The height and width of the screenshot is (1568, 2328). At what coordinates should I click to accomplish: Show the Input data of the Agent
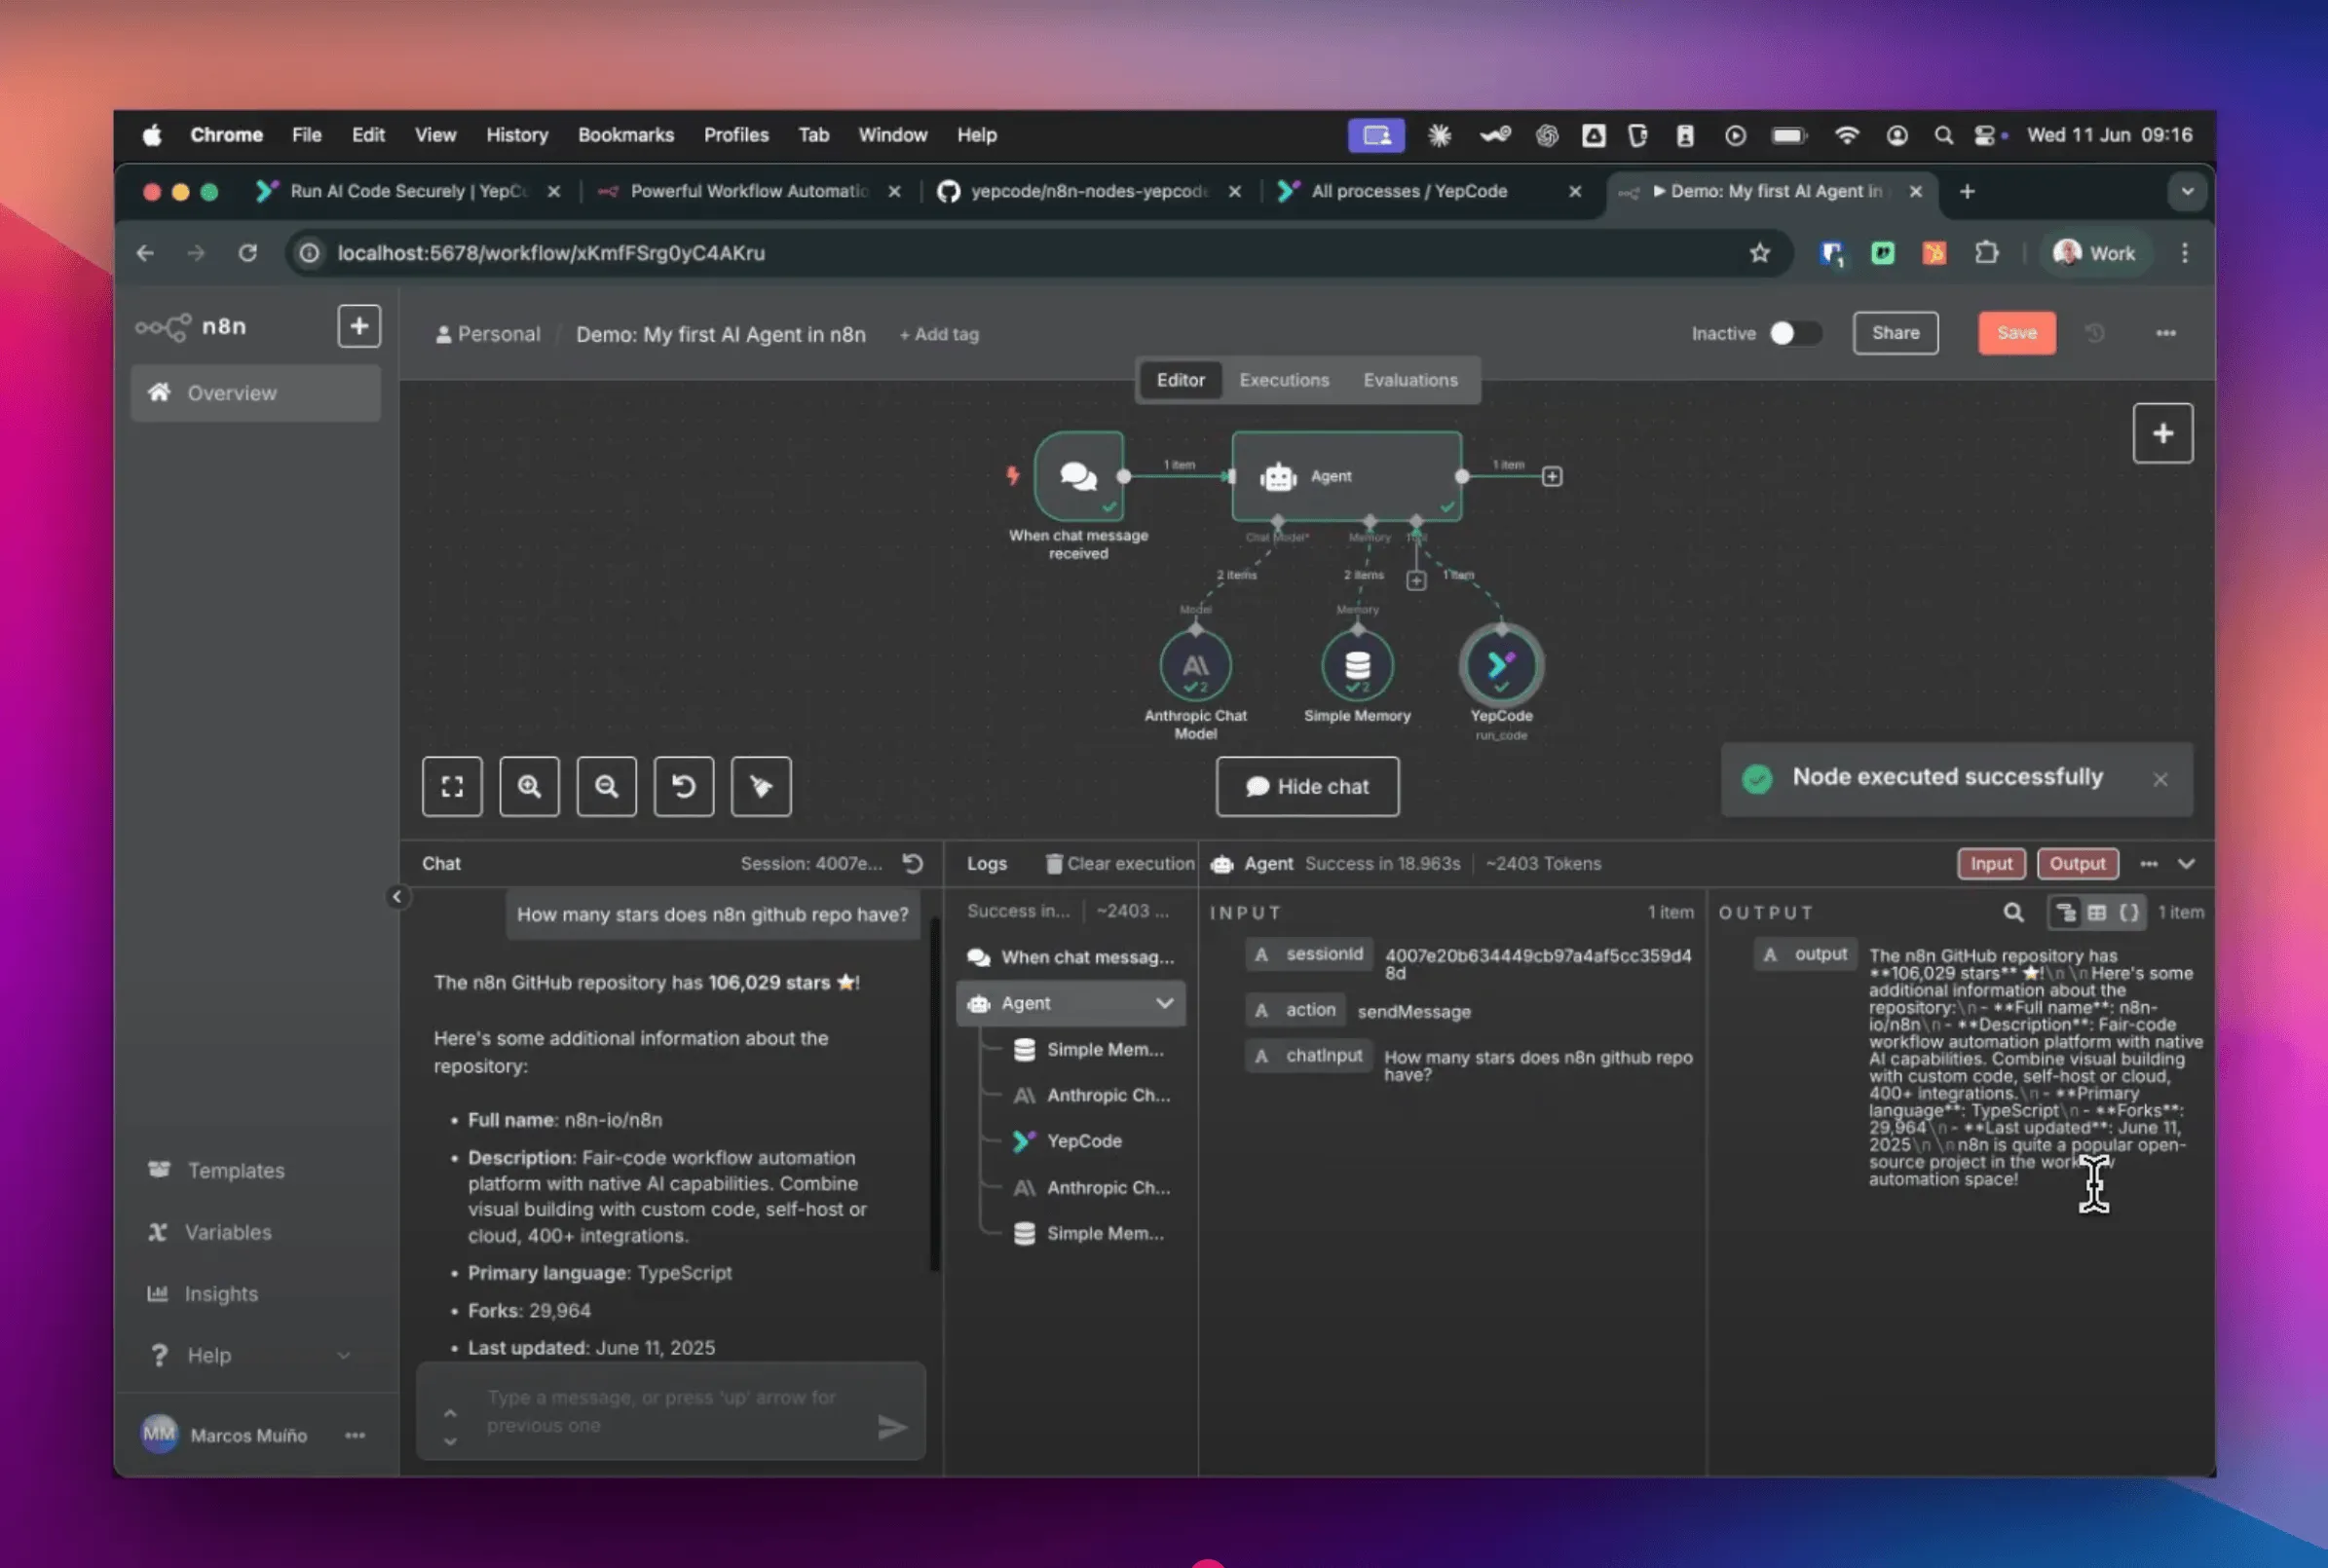[x=1991, y=863]
